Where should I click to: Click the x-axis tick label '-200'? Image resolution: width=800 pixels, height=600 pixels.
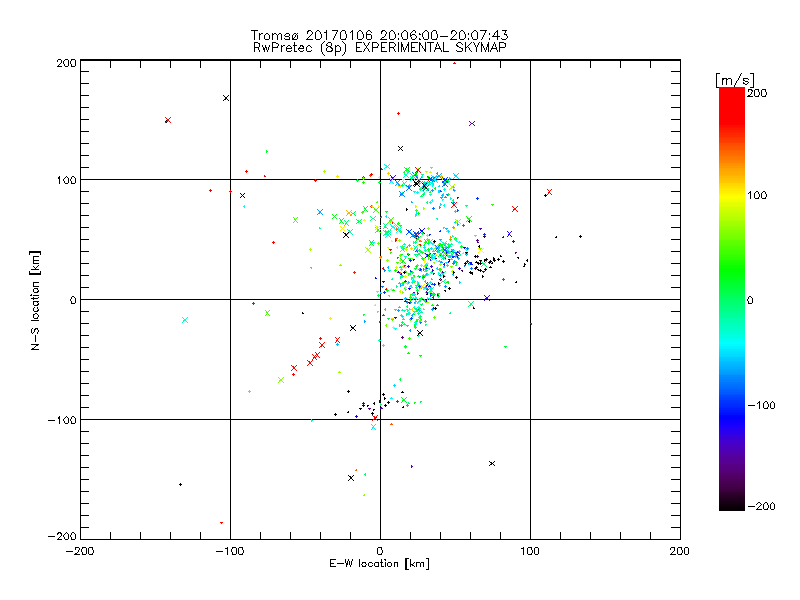[x=80, y=551]
